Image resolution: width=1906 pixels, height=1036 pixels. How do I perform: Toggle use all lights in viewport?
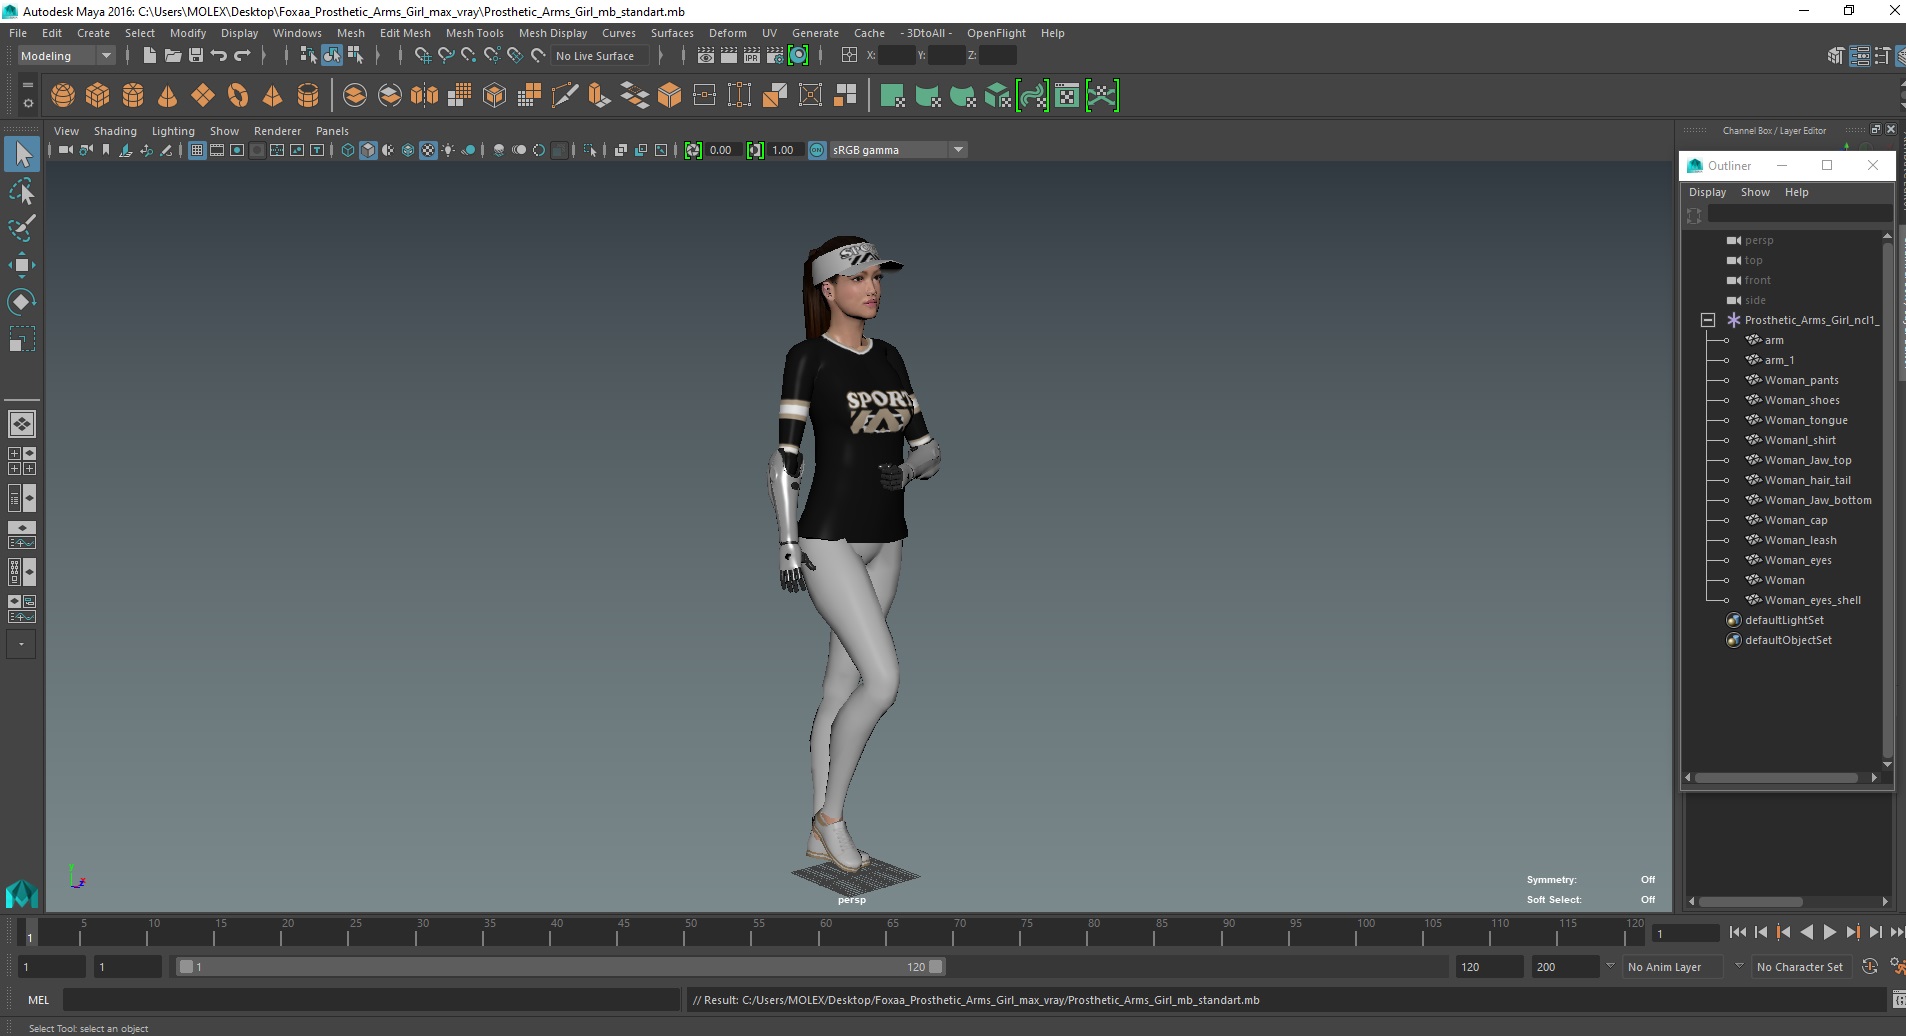coord(448,150)
